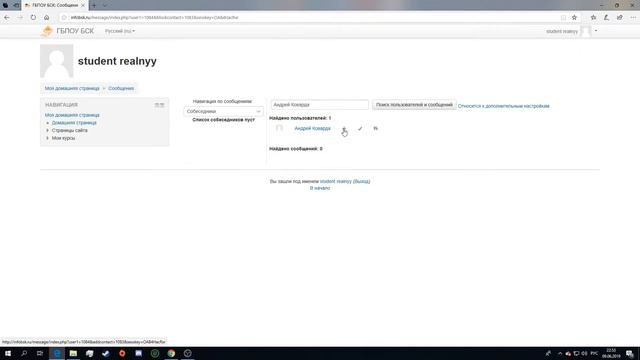Click the student realnyy link in the footer

coord(336,181)
